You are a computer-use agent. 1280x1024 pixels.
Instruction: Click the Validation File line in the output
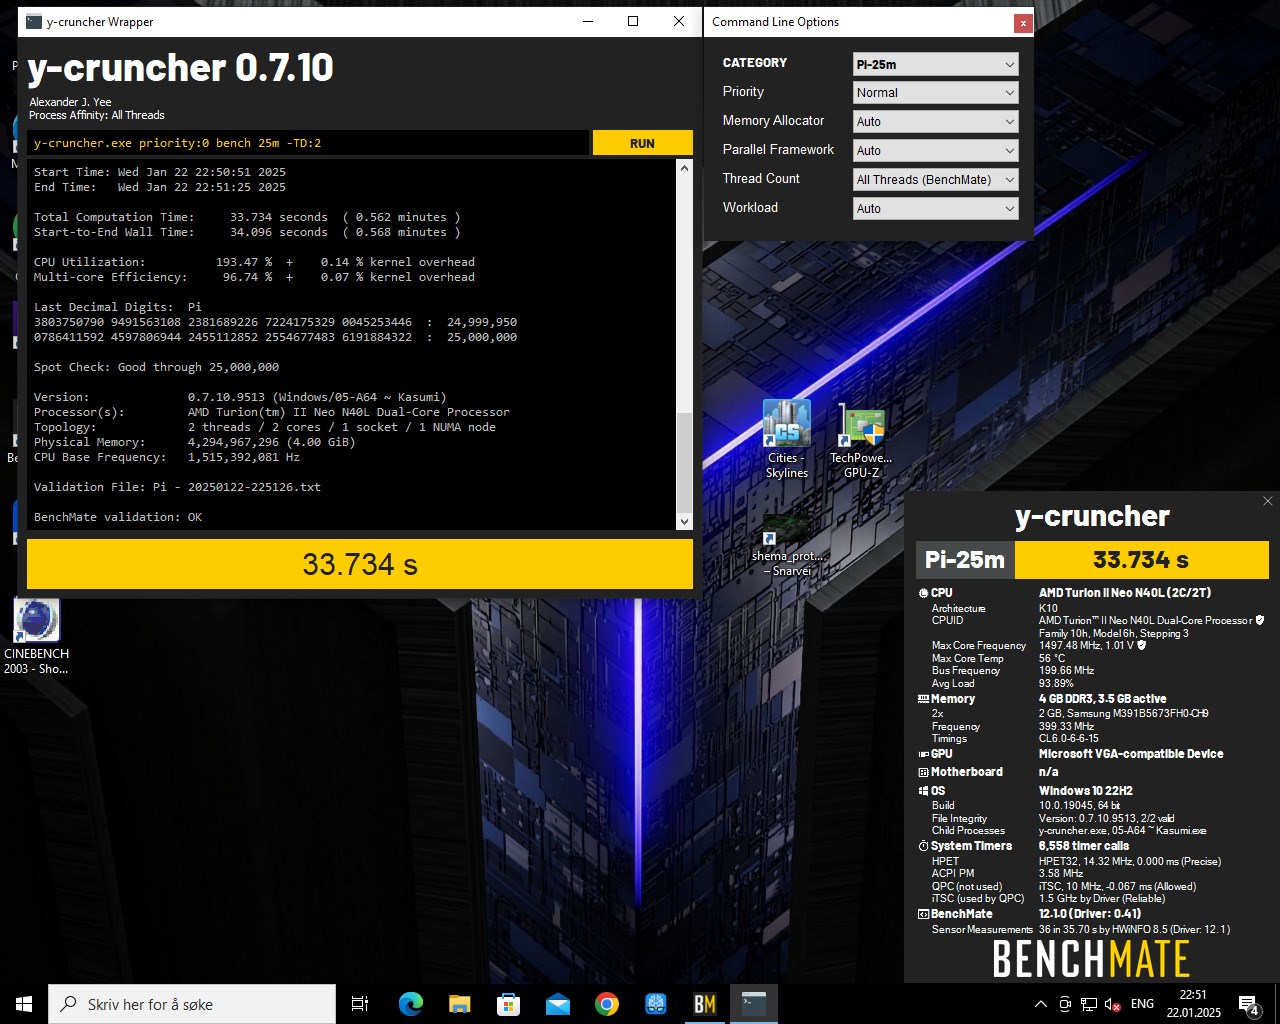coord(177,487)
